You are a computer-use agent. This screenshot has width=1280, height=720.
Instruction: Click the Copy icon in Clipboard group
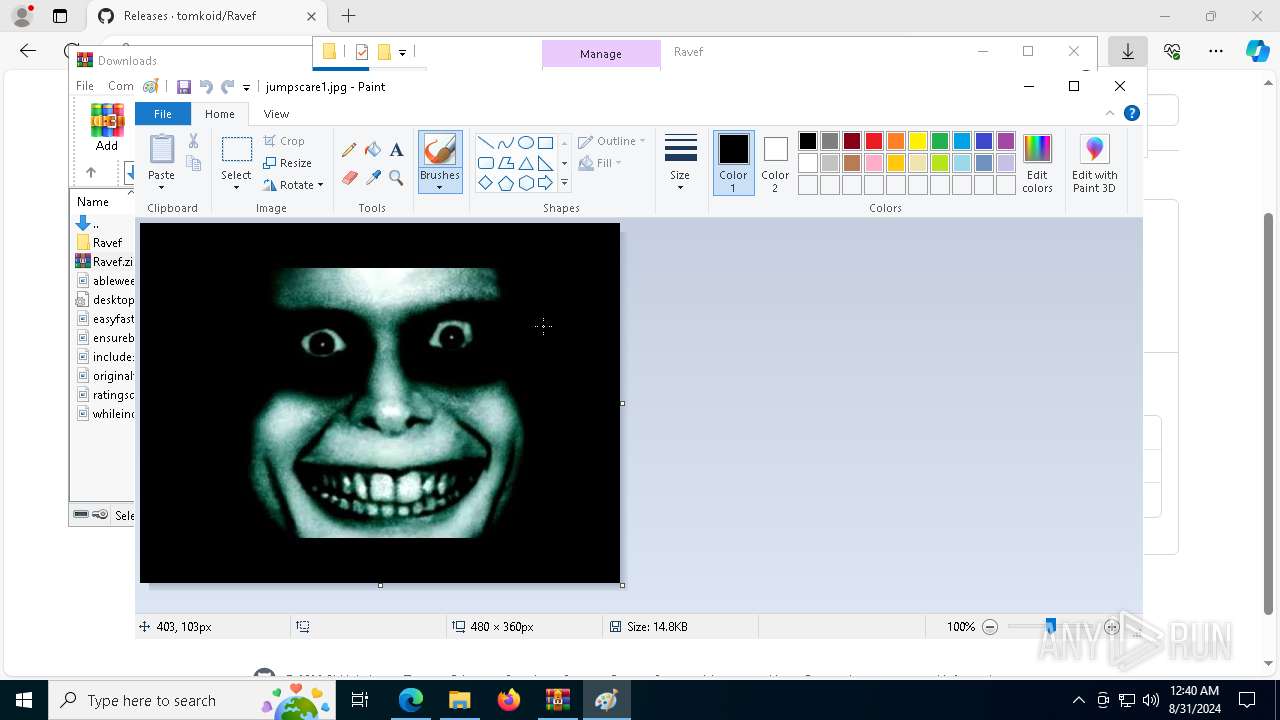193,163
